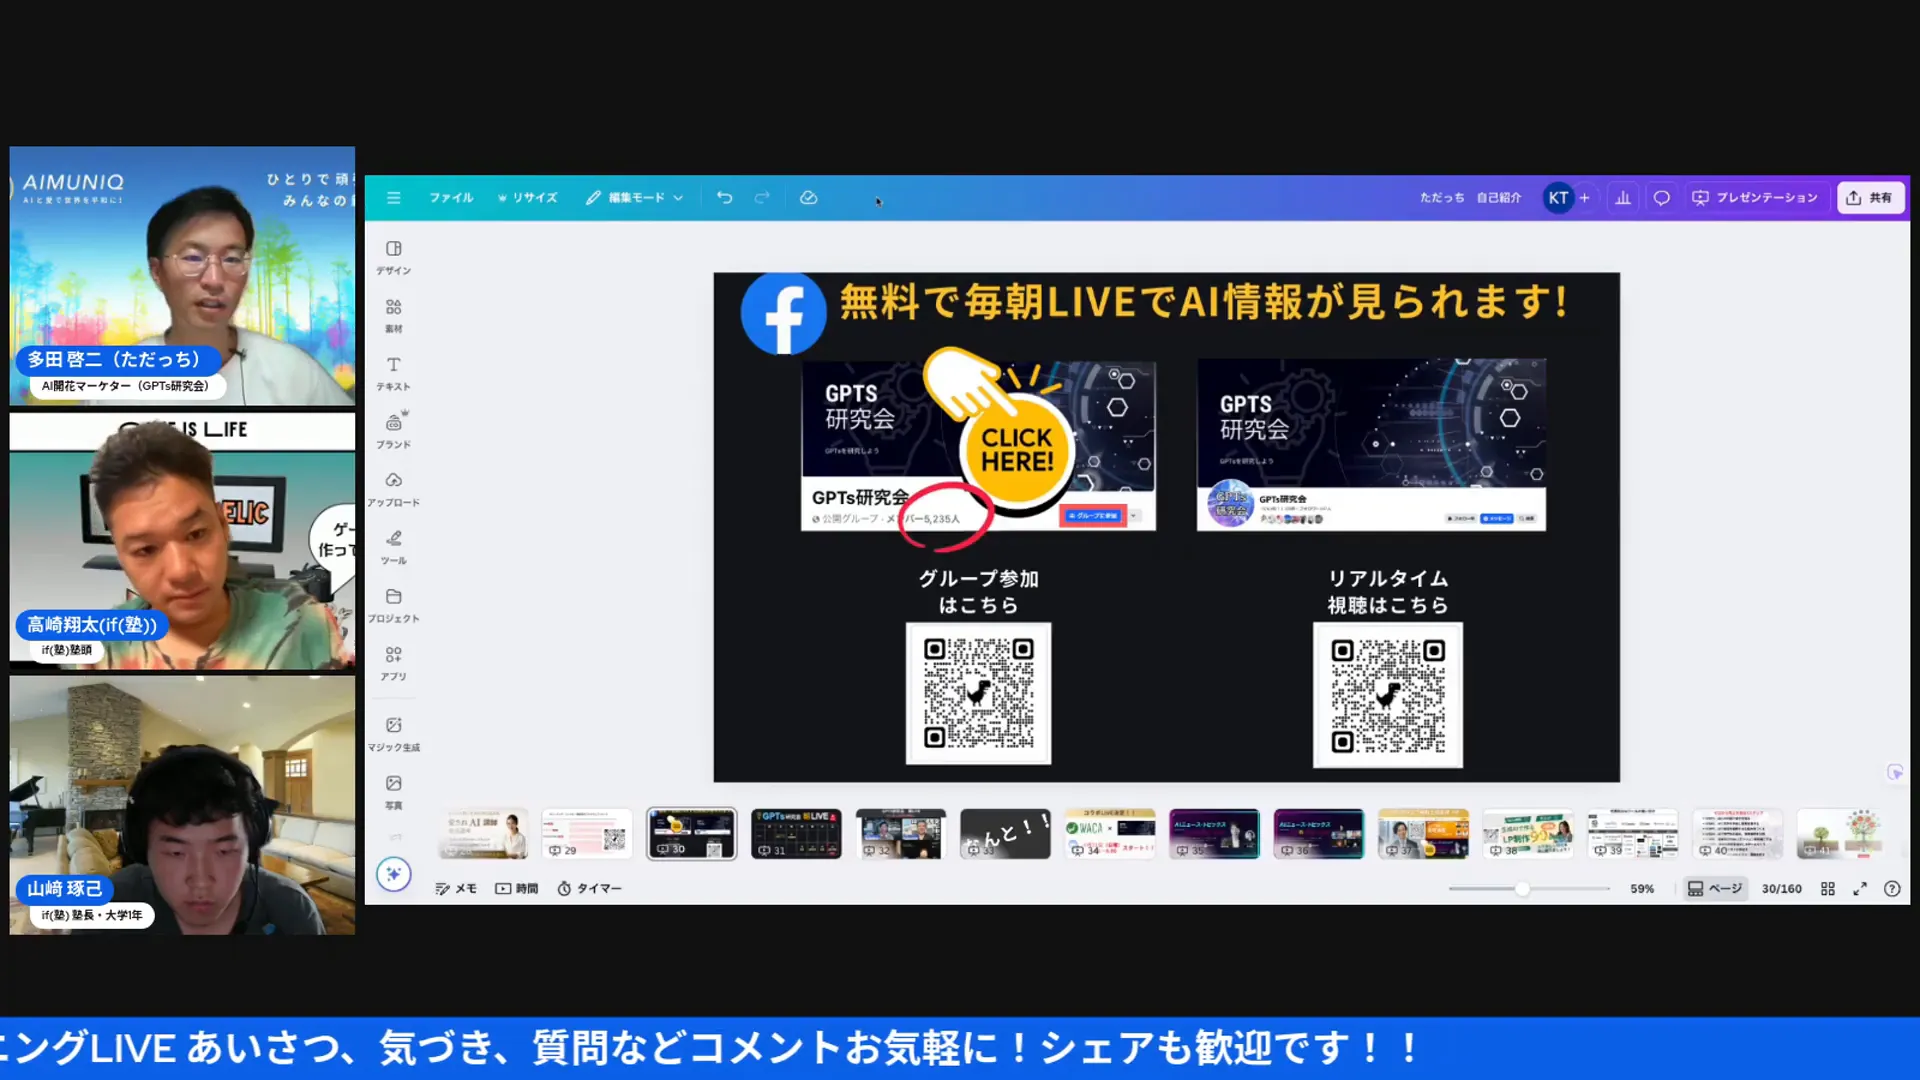Select page 37 thumbnail
Screen dimensions: 1920x1080
(1423, 834)
